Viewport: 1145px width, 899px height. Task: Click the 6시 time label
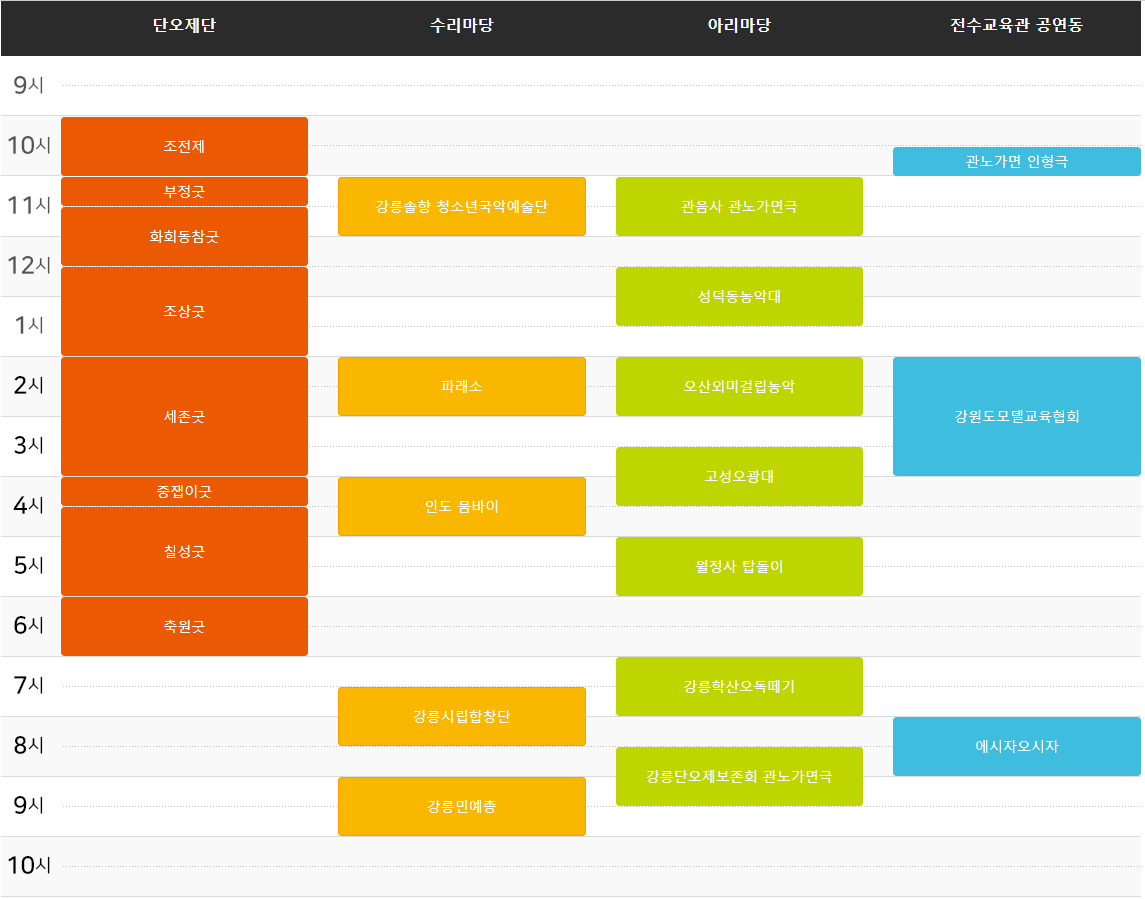pos(28,625)
